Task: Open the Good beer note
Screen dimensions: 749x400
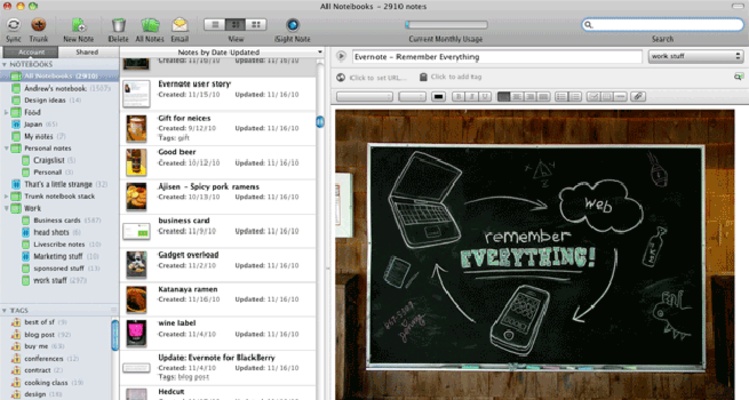Action: tap(218, 163)
